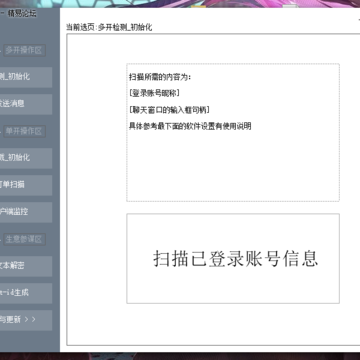
Task: Click the 精易论坛 title text
Action: click(x=21, y=14)
